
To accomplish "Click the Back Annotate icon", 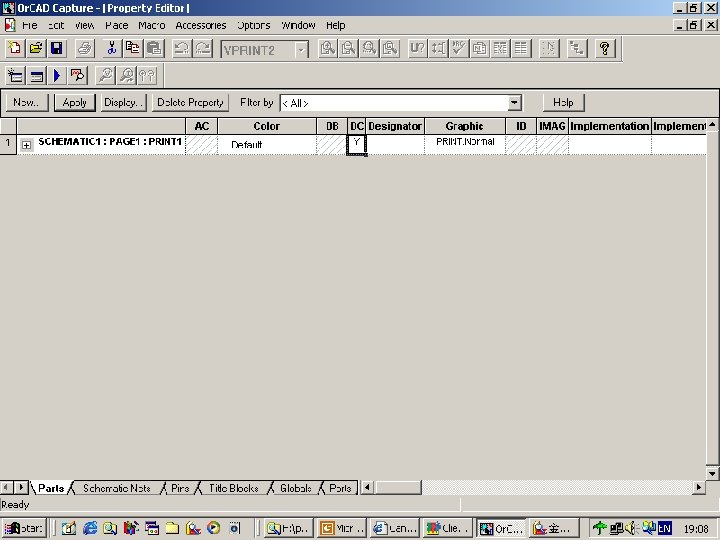I will pos(438,48).
